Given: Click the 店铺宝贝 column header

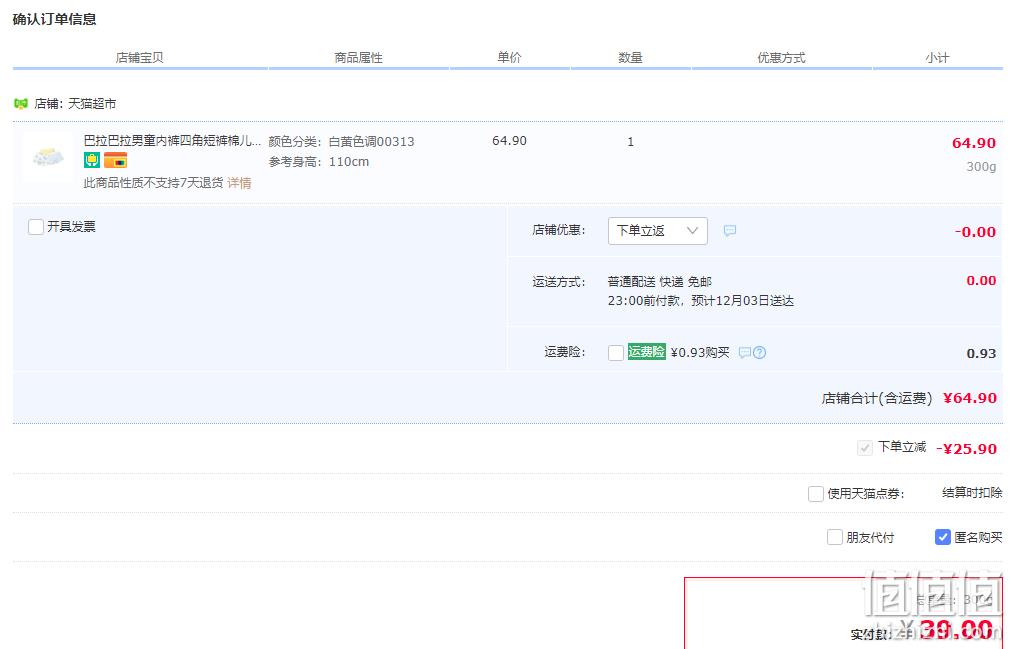Looking at the screenshot, I should (139, 57).
